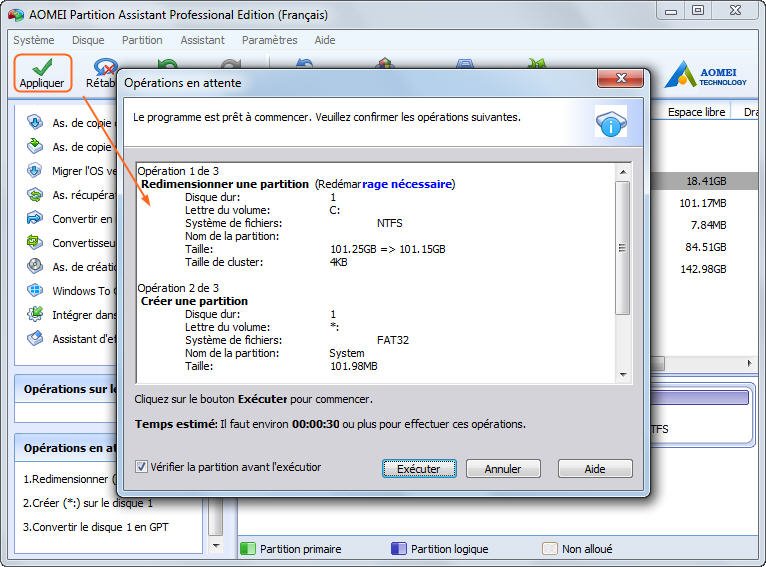Click the Redimensionner une partition heading
Screen dimensions: 766x567
pos(225,184)
